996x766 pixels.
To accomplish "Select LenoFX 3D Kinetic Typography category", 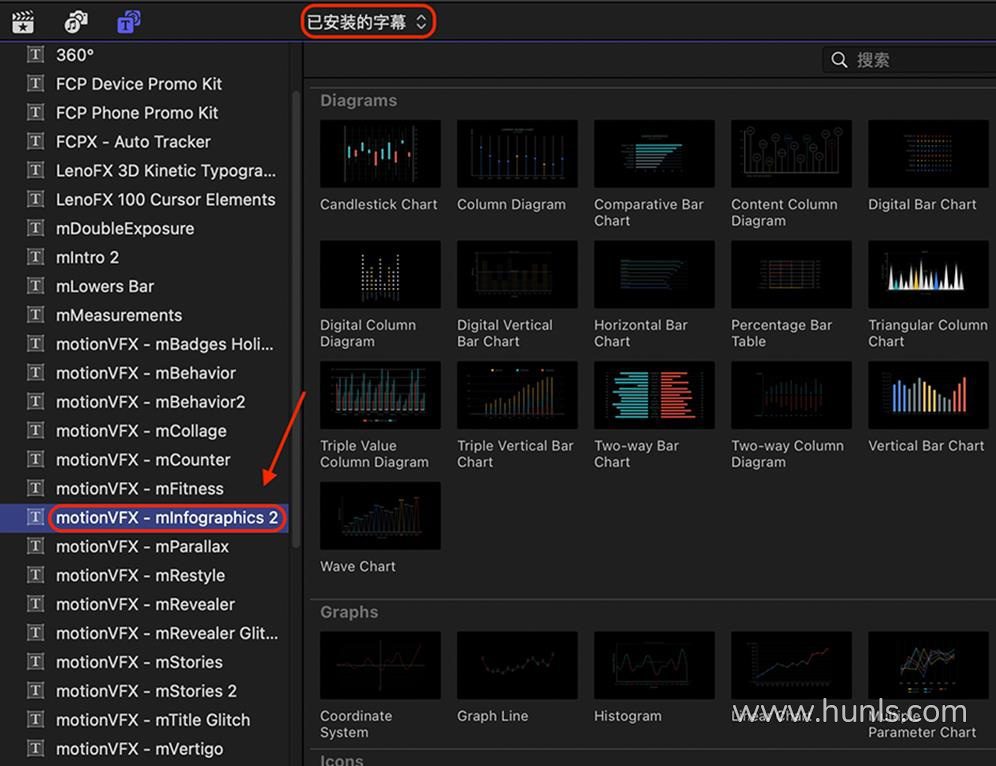I will [x=145, y=170].
